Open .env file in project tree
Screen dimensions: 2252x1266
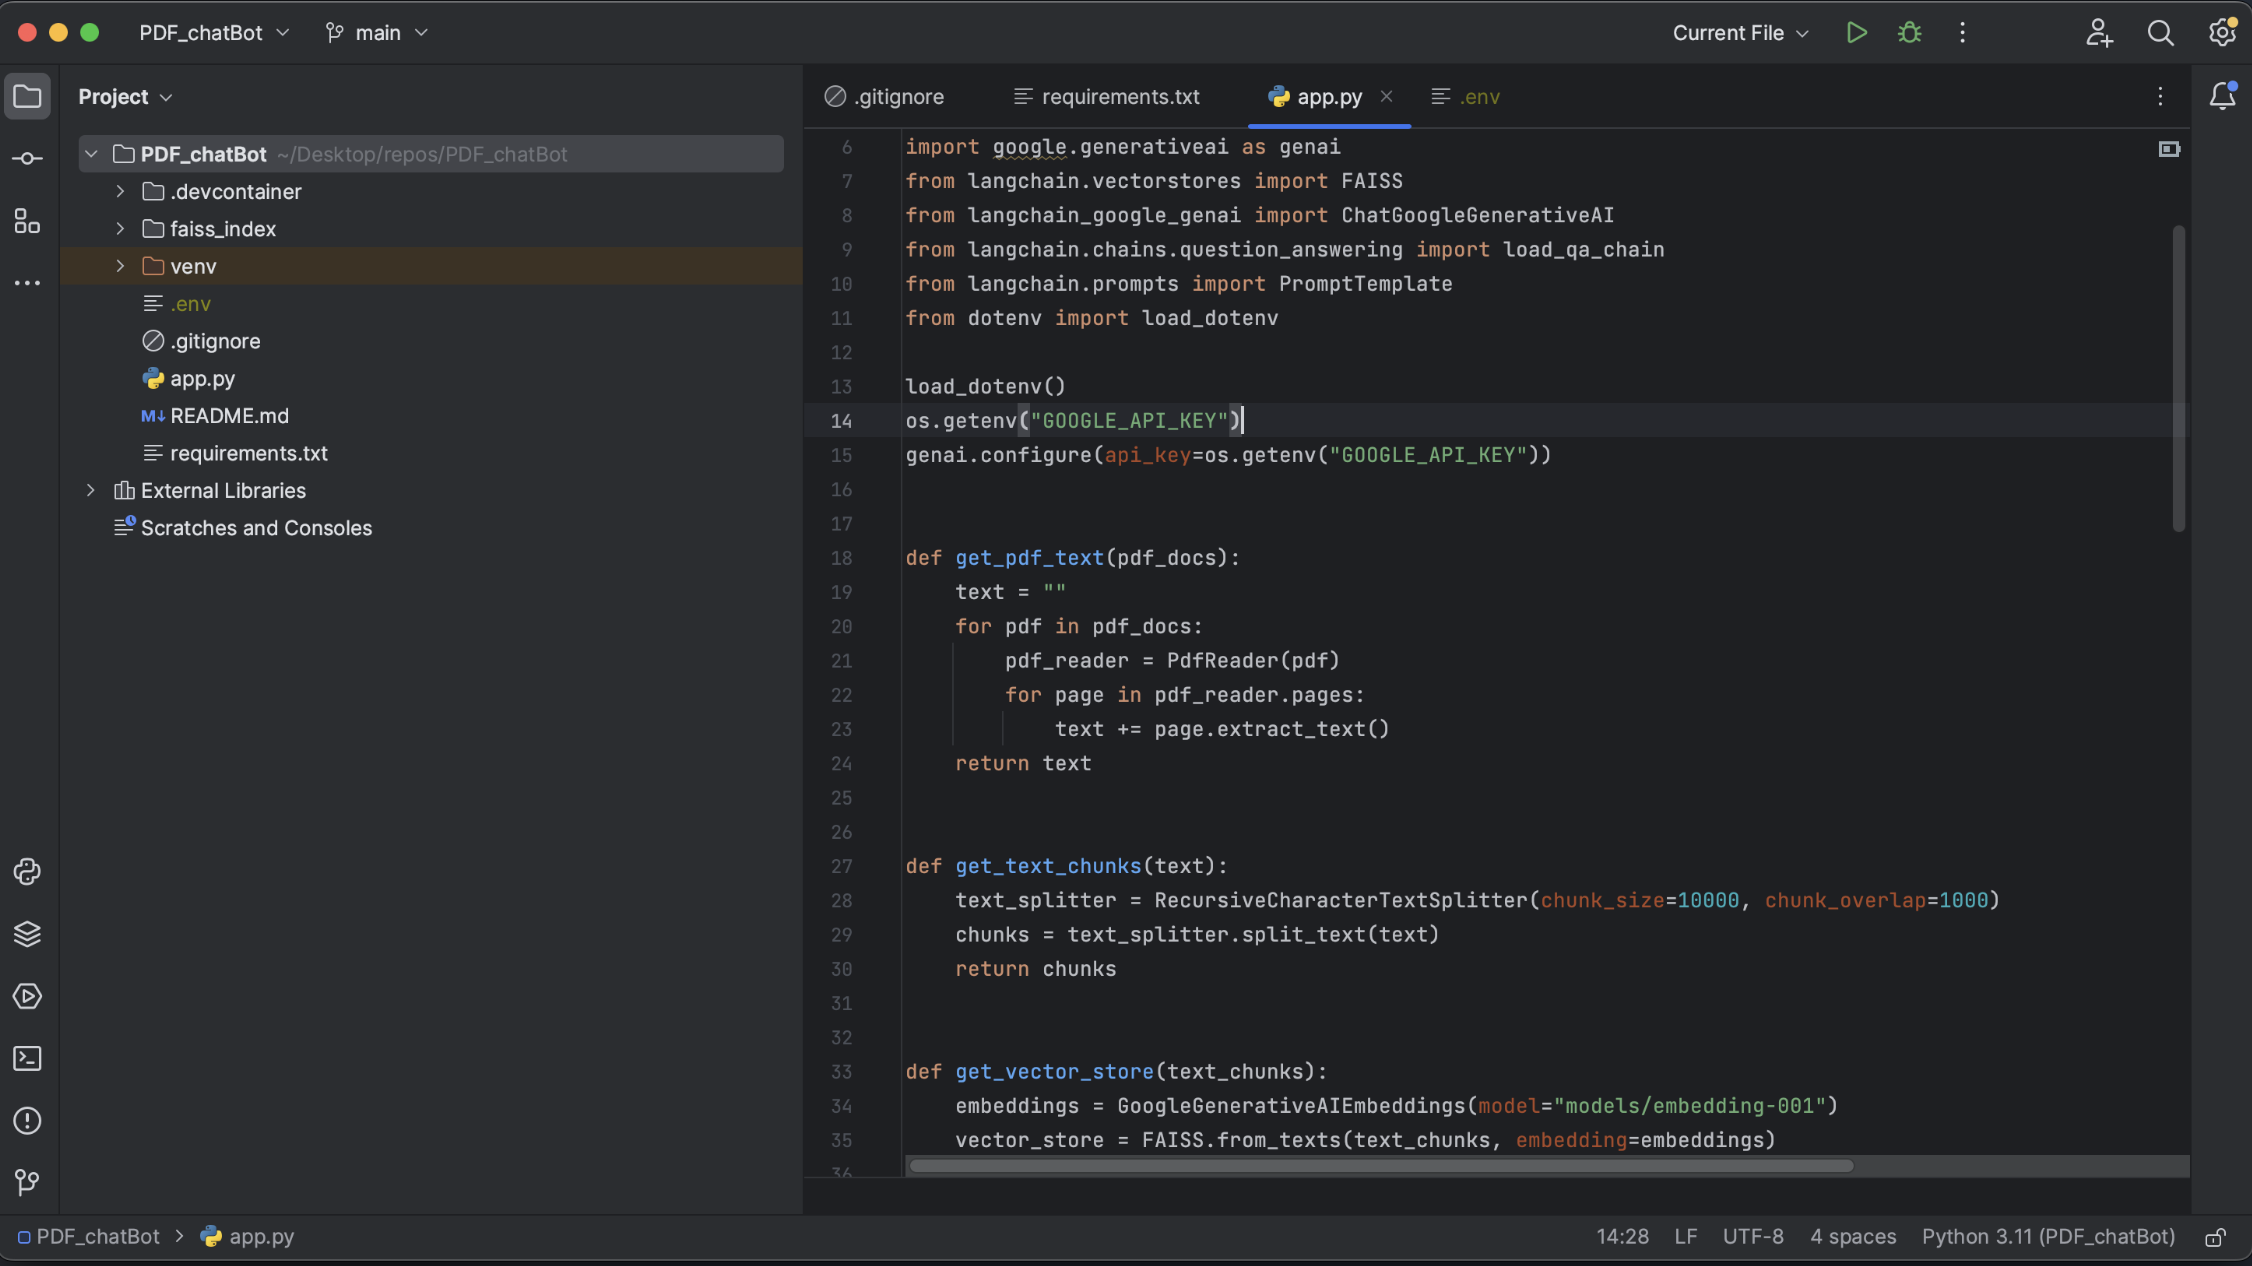pyautogui.click(x=190, y=304)
